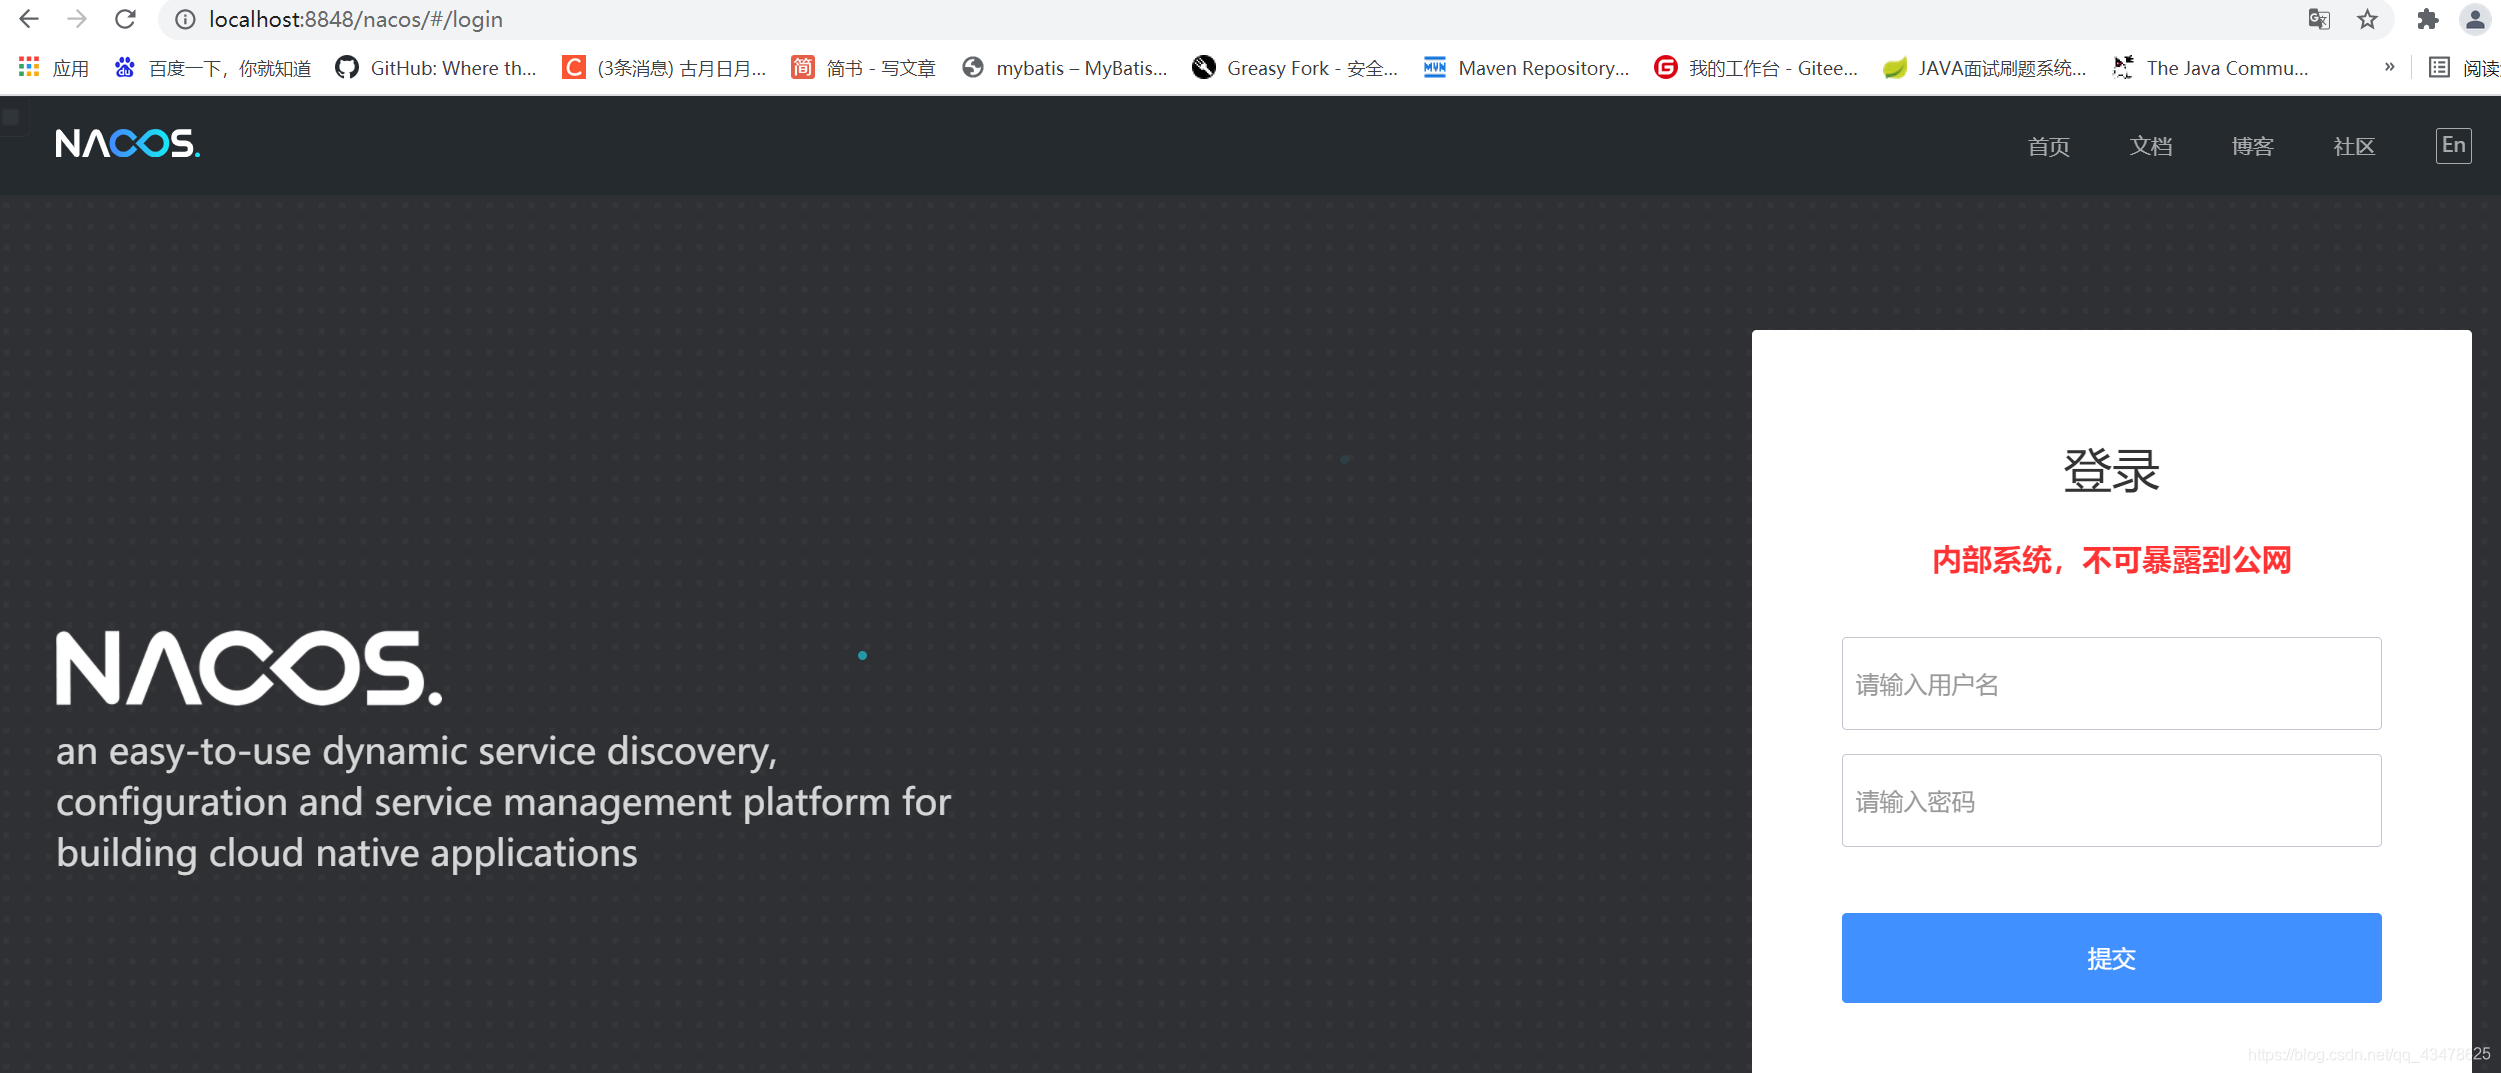Image resolution: width=2501 pixels, height=1073 pixels.
Task: Click the large NACOS logo on banner
Action: pyautogui.click(x=249, y=668)
